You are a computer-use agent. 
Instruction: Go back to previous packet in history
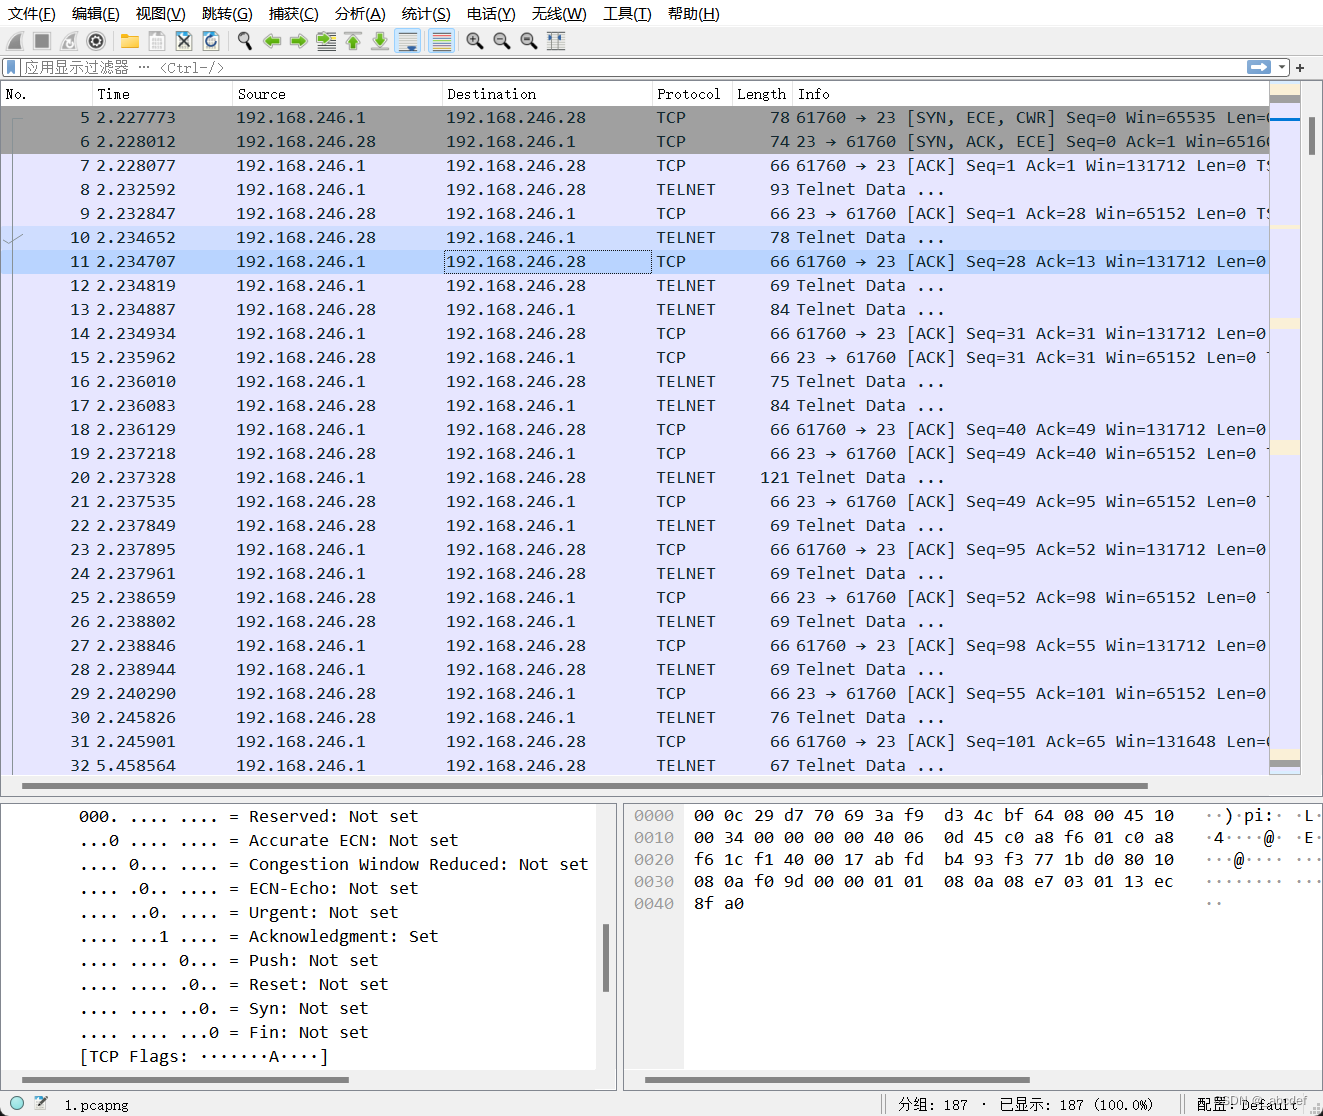point(271,41)
